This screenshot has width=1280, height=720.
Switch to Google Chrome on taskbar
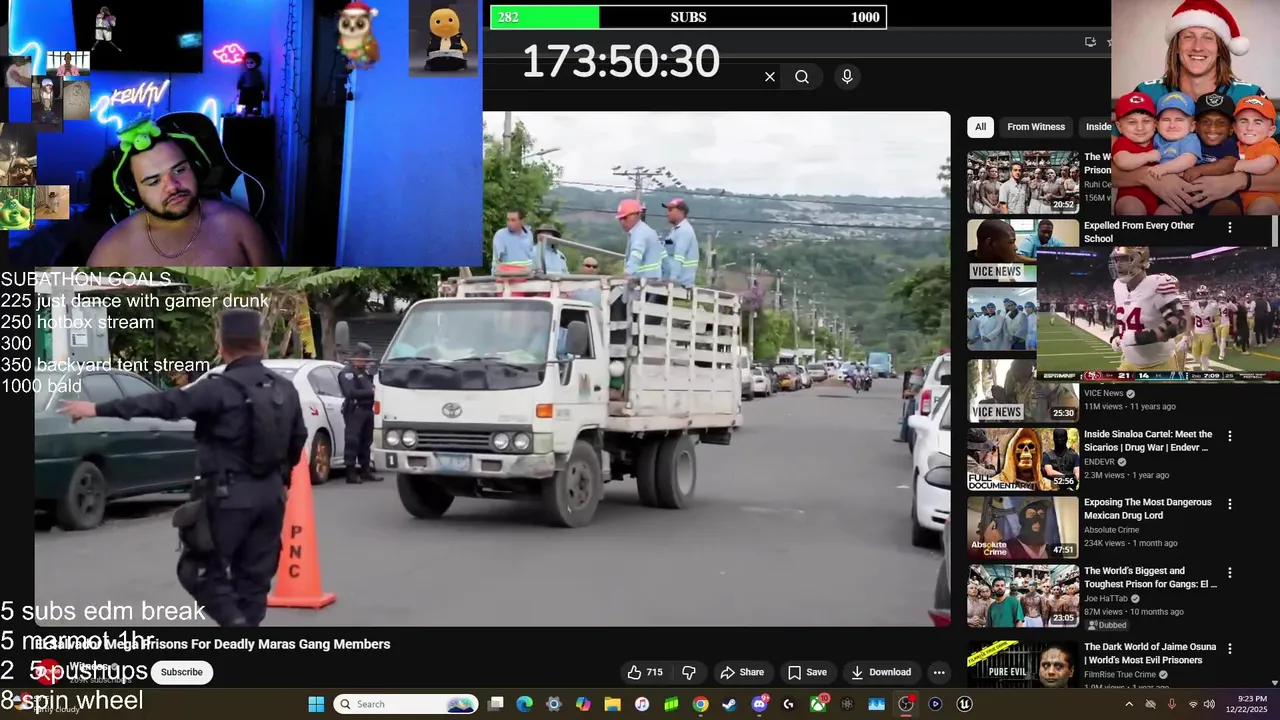(700, 704)
